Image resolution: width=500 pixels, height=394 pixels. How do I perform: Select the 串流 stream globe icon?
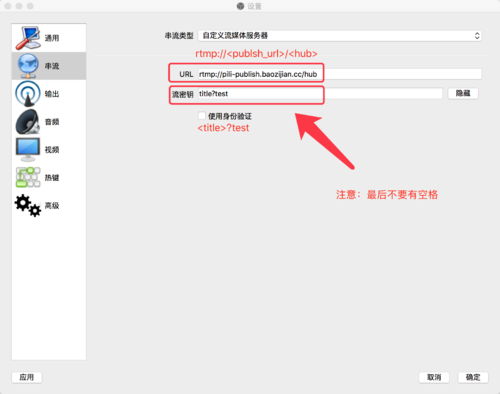point(28,66)
